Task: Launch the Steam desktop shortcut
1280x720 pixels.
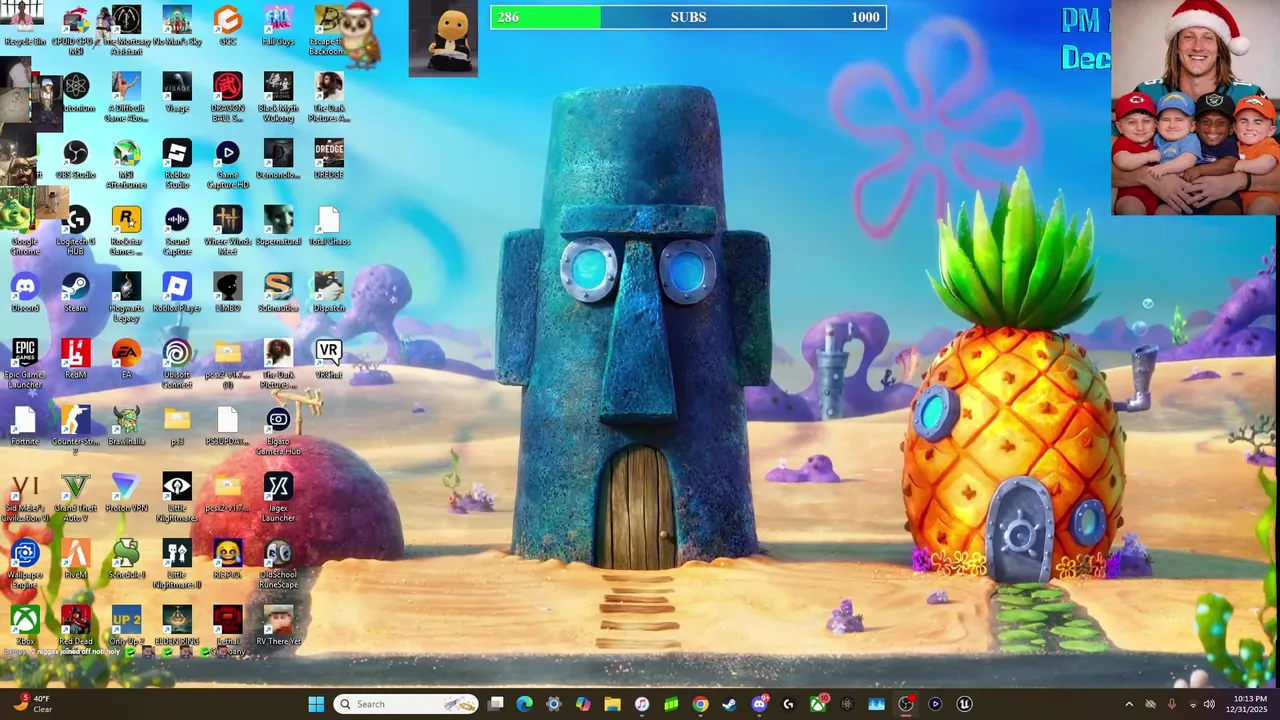Action: [x=75, y=292]
